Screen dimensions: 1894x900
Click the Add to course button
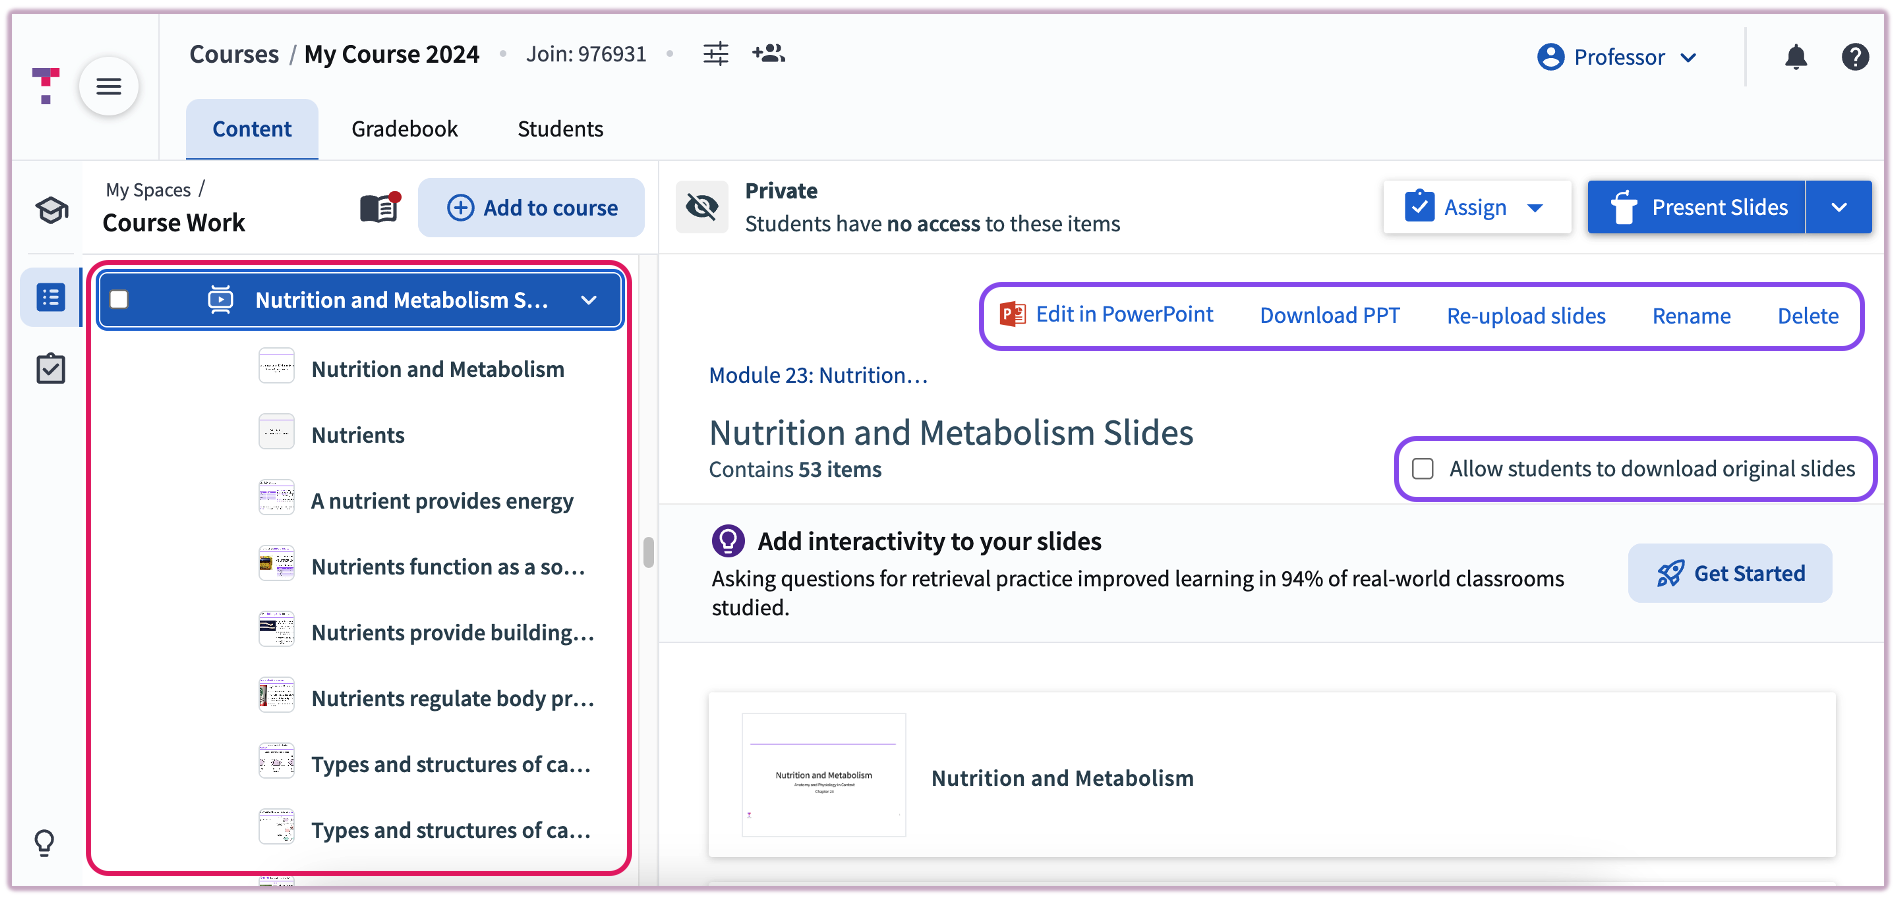click(x=531, y=208)
